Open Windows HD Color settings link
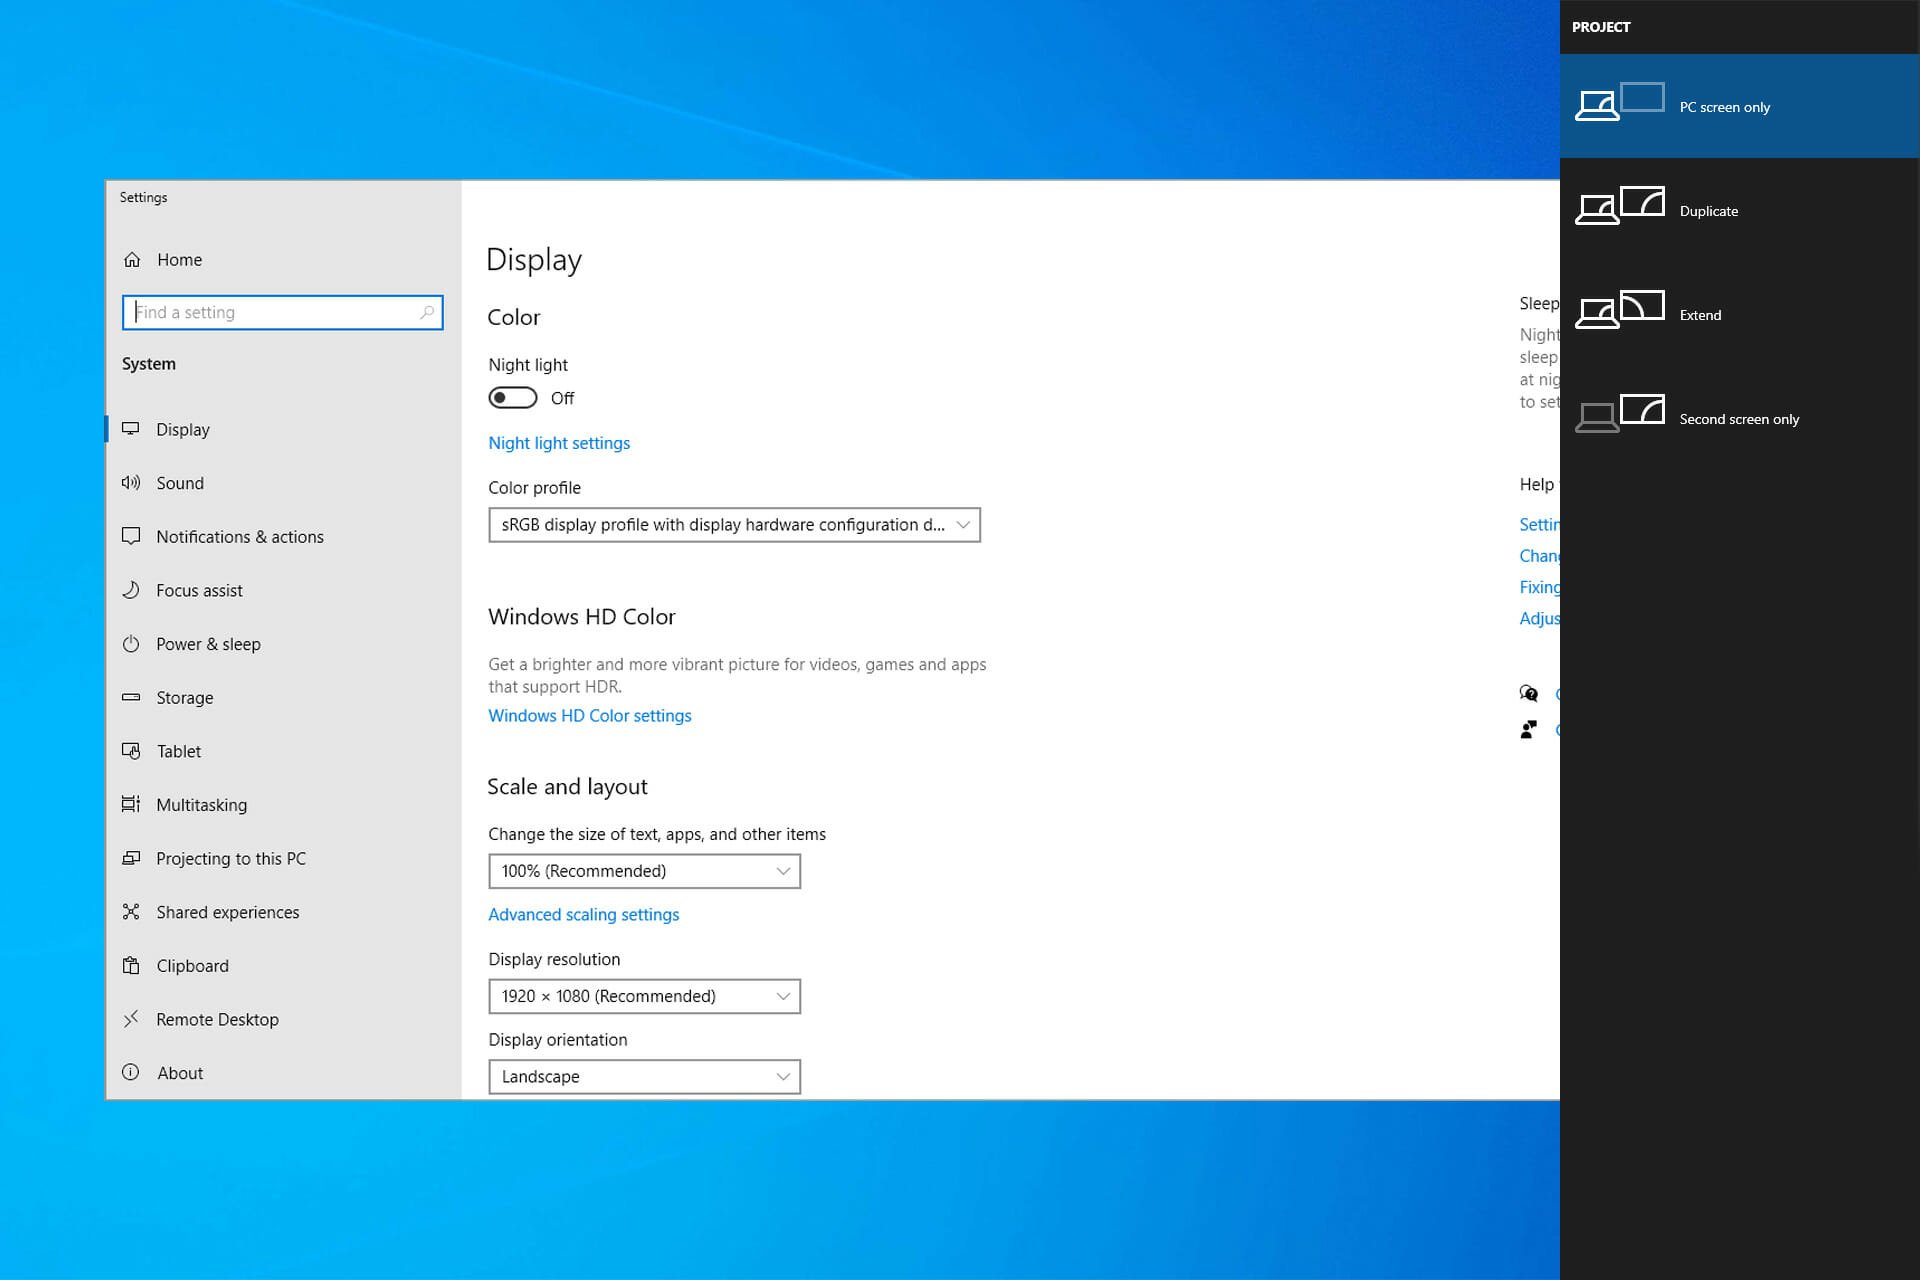1920x1280 pixels. 589,716
